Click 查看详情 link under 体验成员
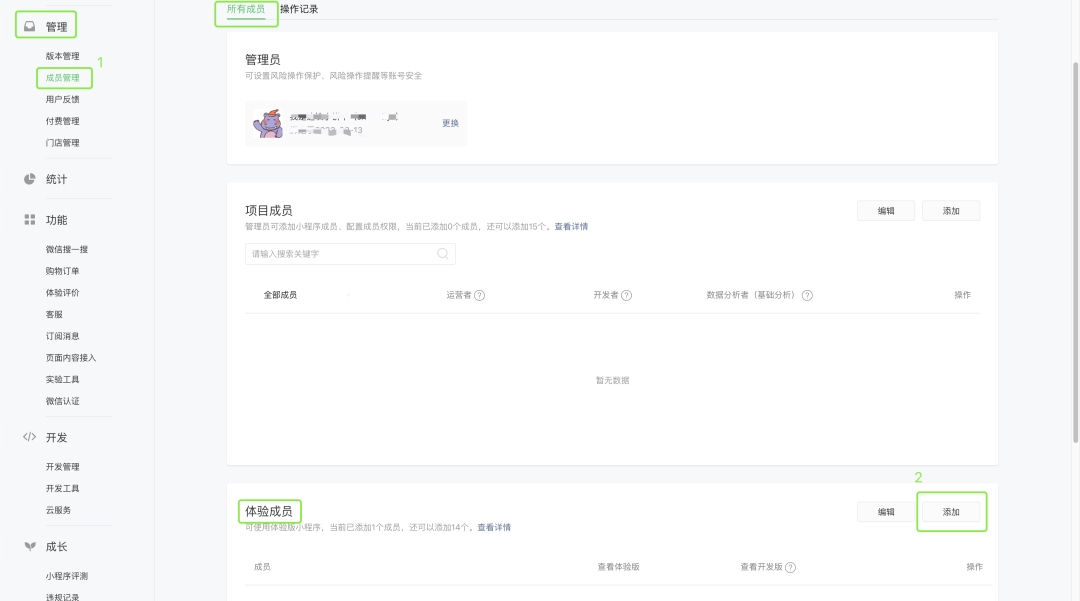The width and height of the screenshot is (1080, 601). tap(494, 527)
